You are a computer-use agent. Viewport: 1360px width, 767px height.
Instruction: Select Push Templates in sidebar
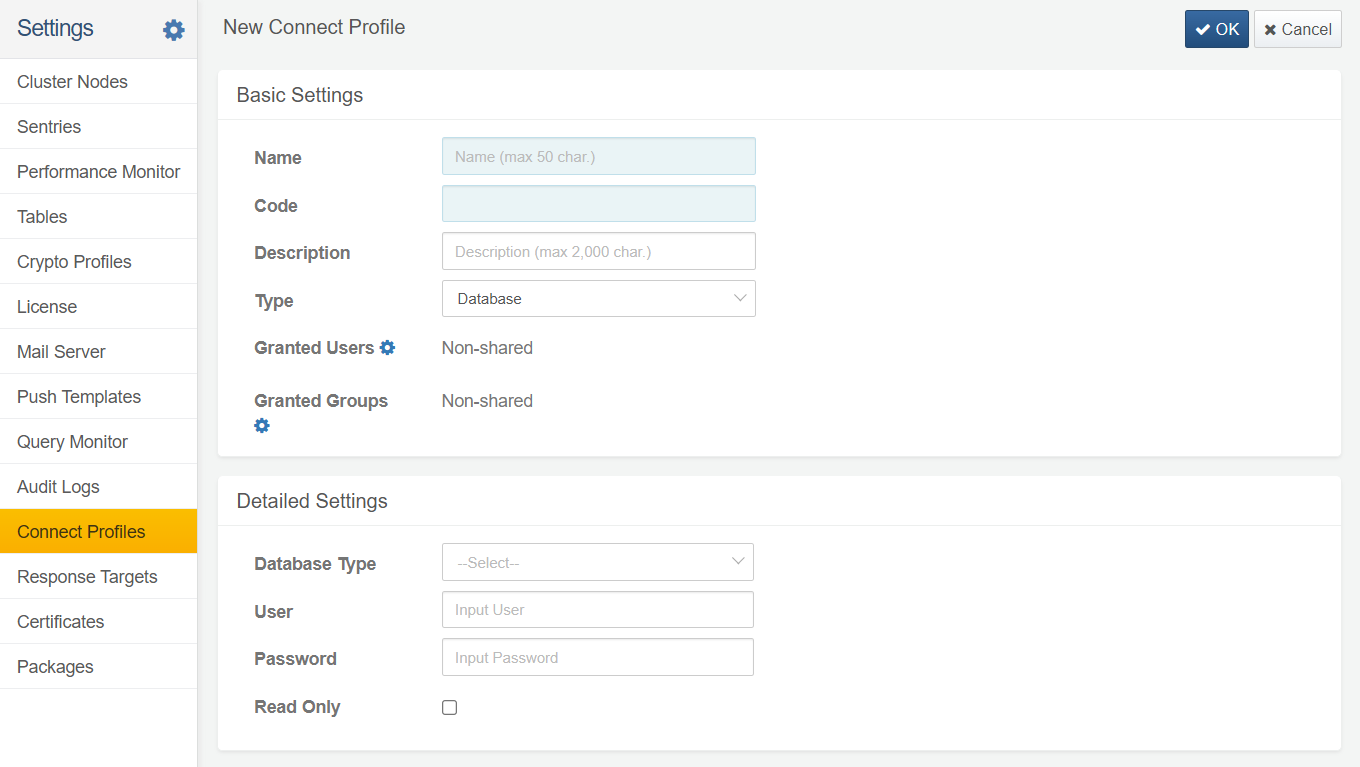(99, 397)
